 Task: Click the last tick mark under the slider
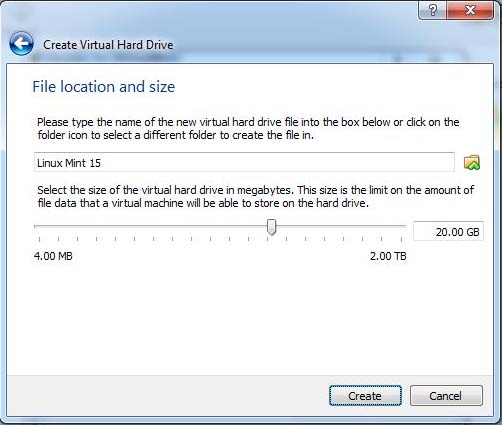pyautogui.click(x=401, y=239)
